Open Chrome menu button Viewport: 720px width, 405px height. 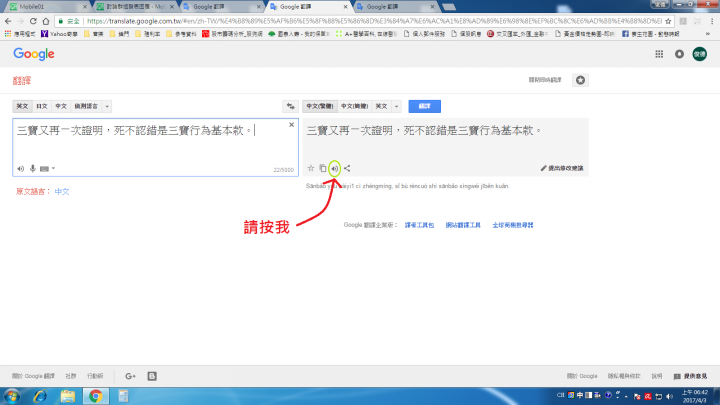click(x=712, y=21)
